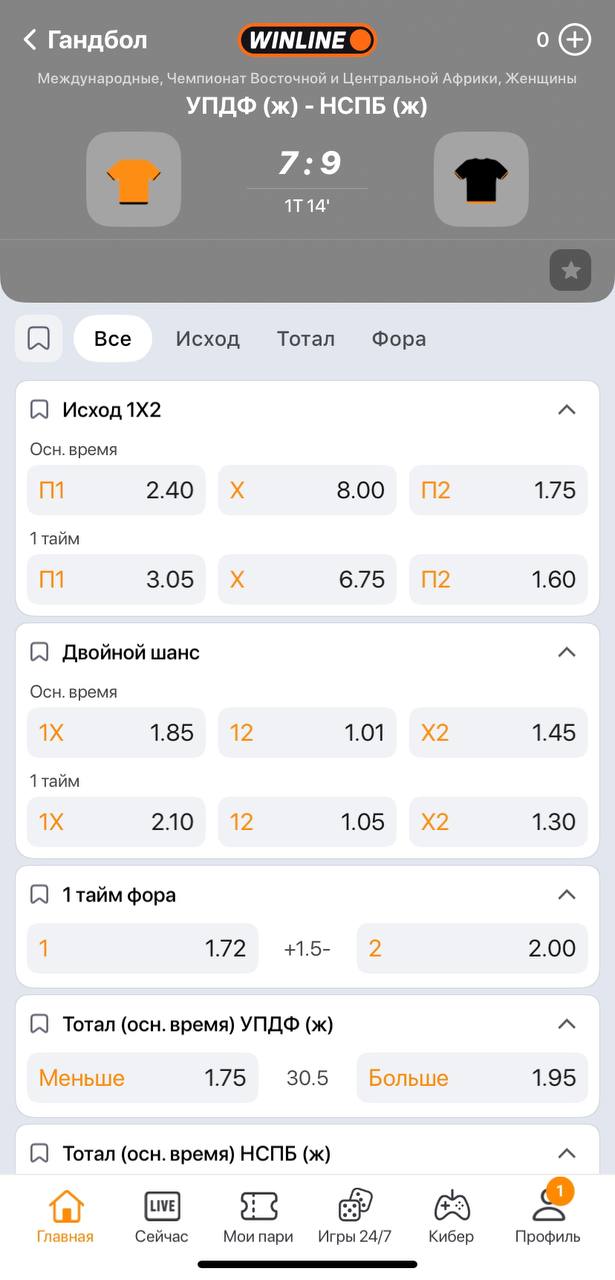Select П1 odds 2.40 for основное время
This screenshot has height=1280, width=615.
[x=116, y=490]
